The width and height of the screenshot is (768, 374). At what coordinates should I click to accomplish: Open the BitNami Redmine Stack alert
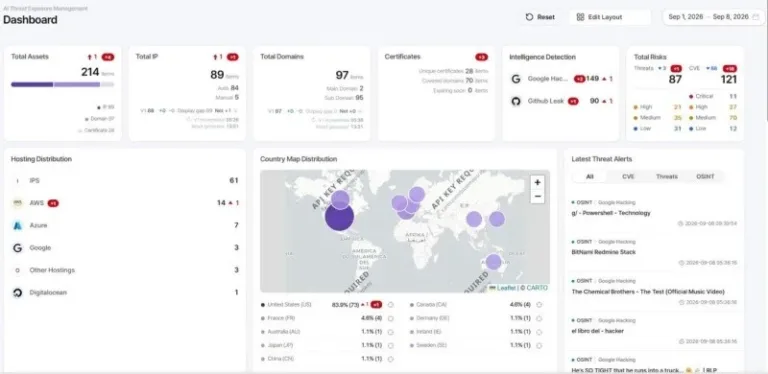pyautogui.click(x=603, y=252)
